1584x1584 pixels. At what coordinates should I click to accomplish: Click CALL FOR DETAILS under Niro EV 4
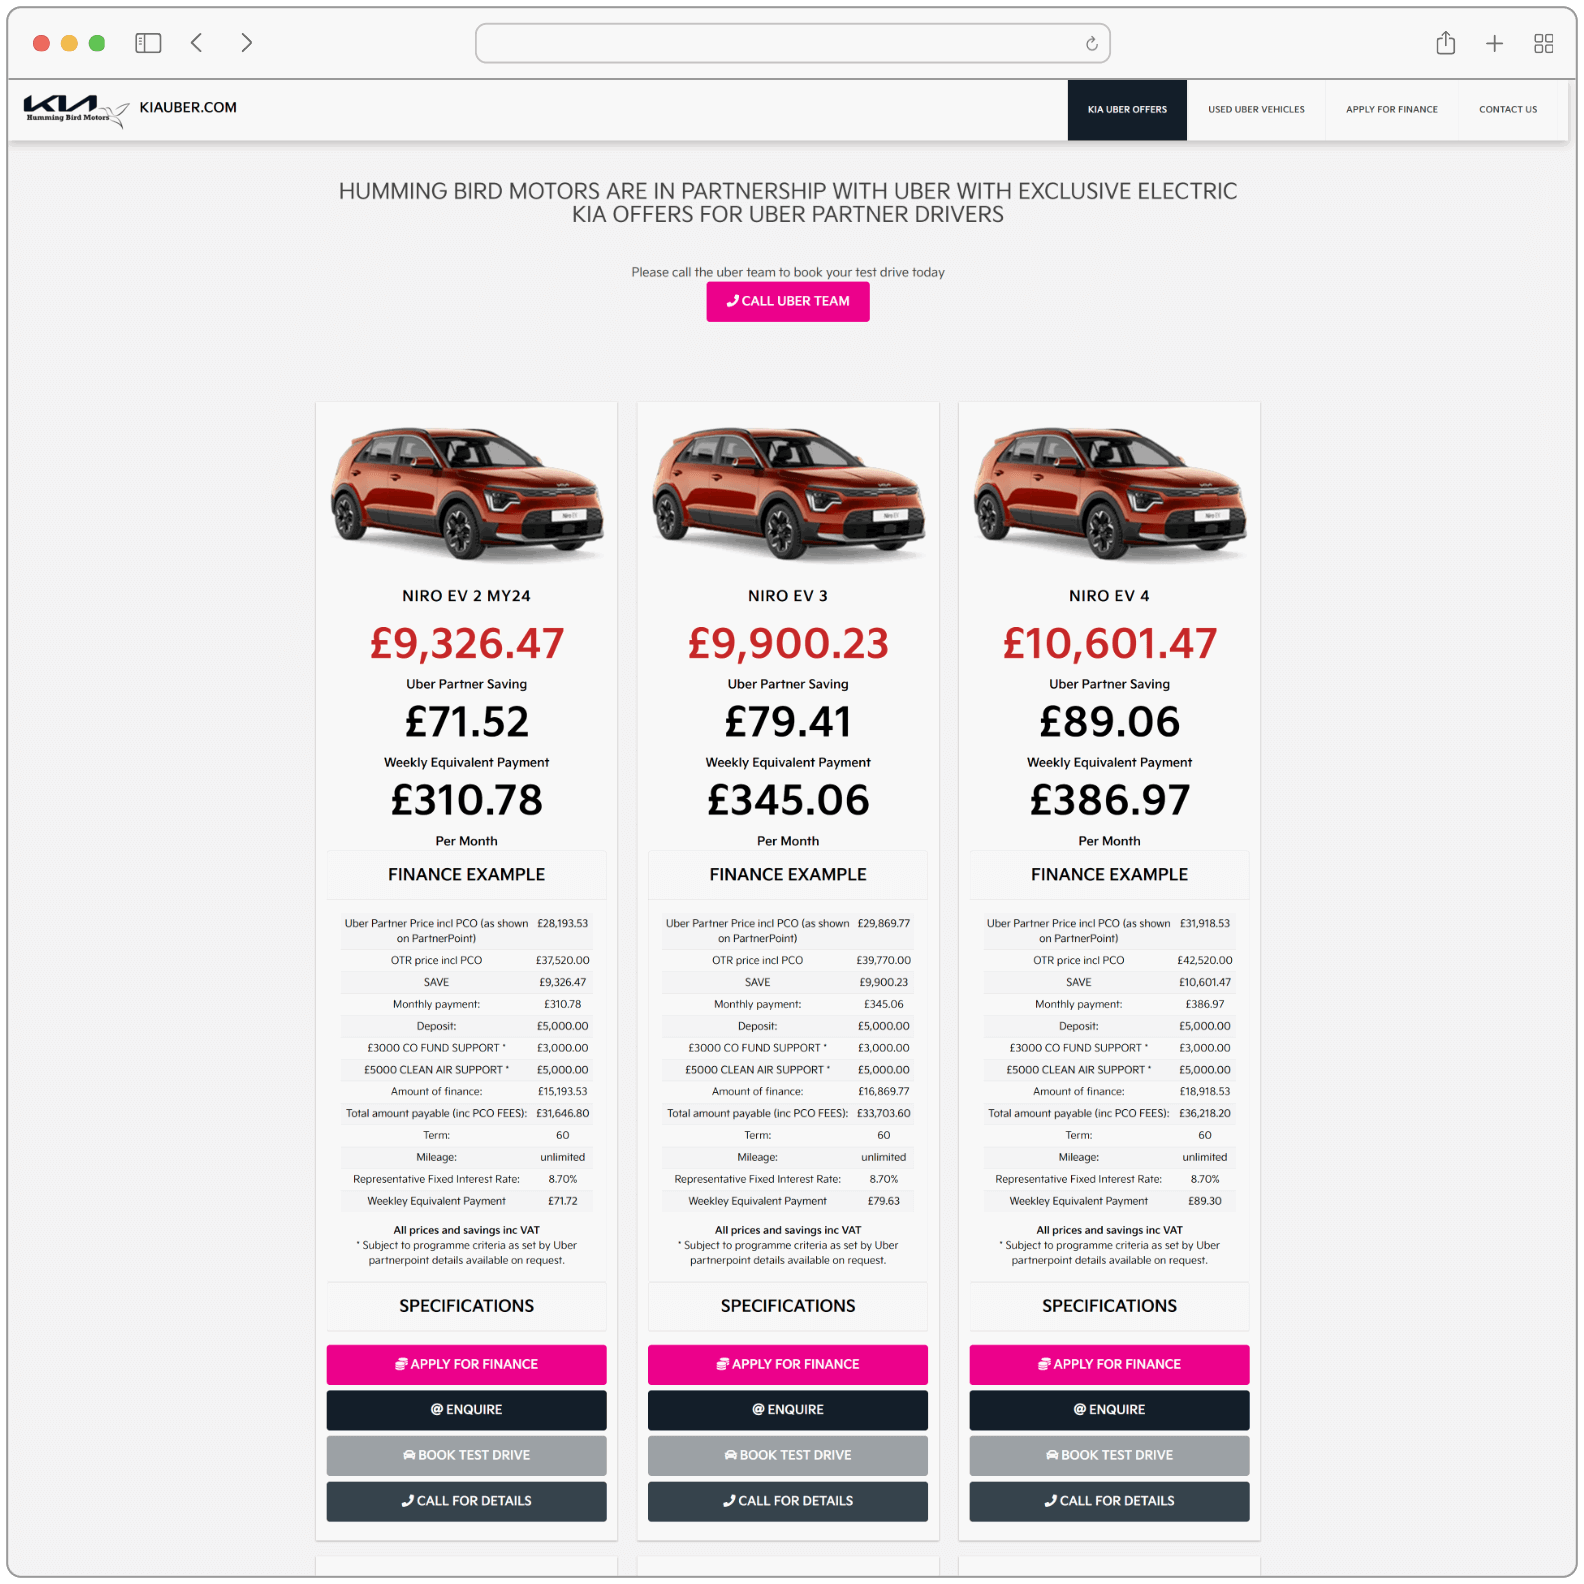click(1110, 1501)
